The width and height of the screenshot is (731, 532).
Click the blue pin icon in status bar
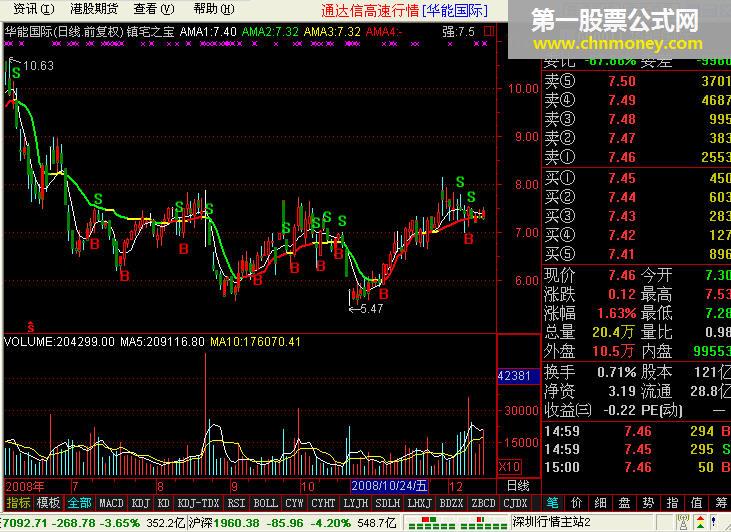715,522
